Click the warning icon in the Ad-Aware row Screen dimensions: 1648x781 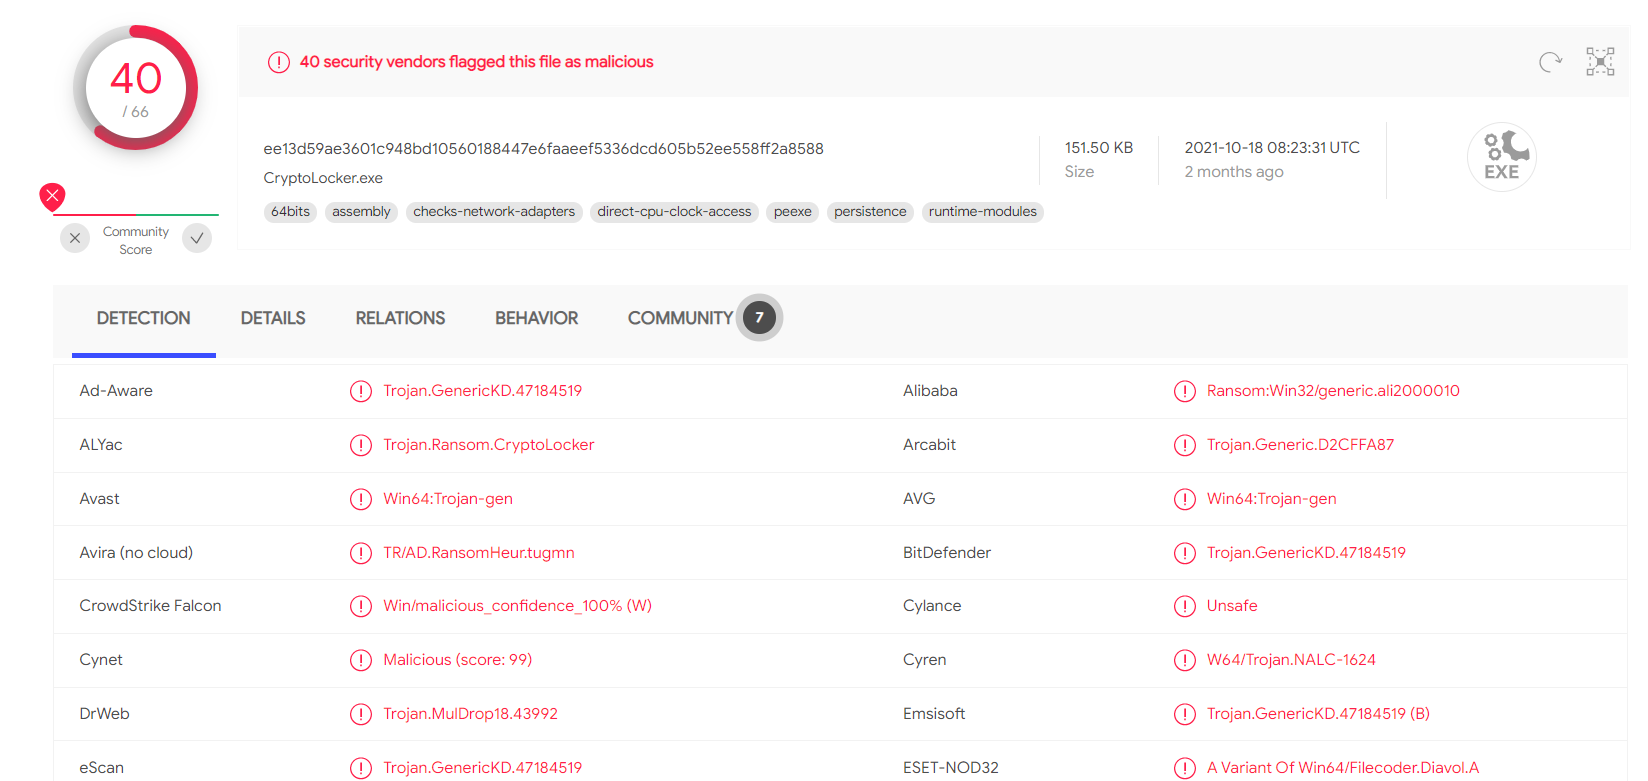click(361, 391)
